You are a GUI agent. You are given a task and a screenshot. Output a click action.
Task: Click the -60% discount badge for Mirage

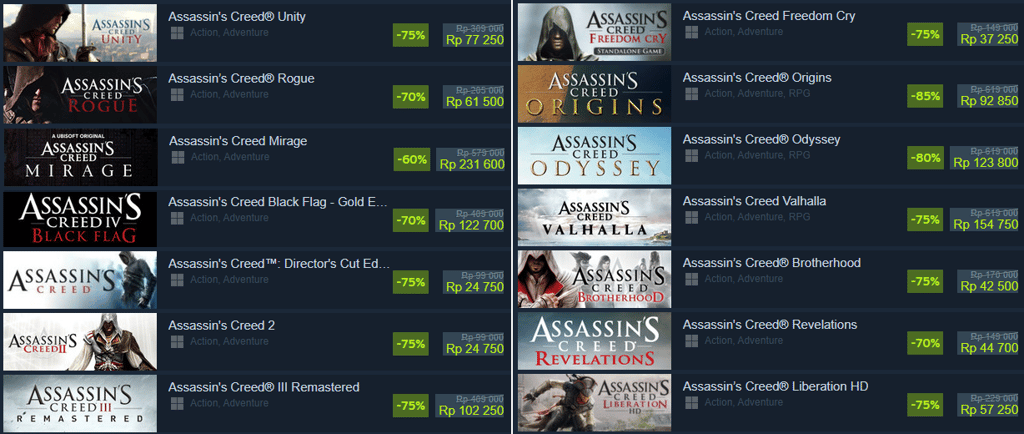point(411,158)
